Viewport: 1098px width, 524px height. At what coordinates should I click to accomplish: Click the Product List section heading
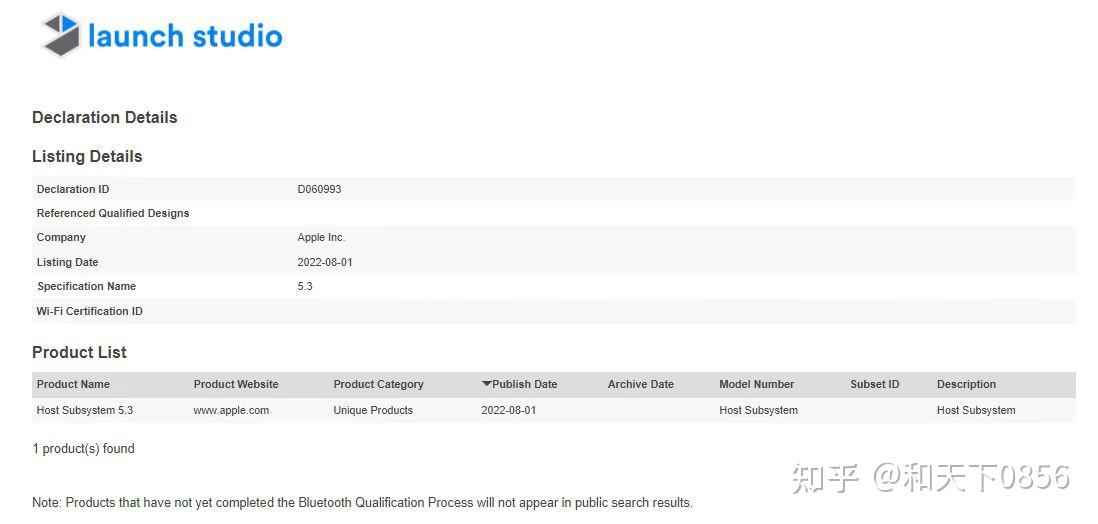pos(79,352)
